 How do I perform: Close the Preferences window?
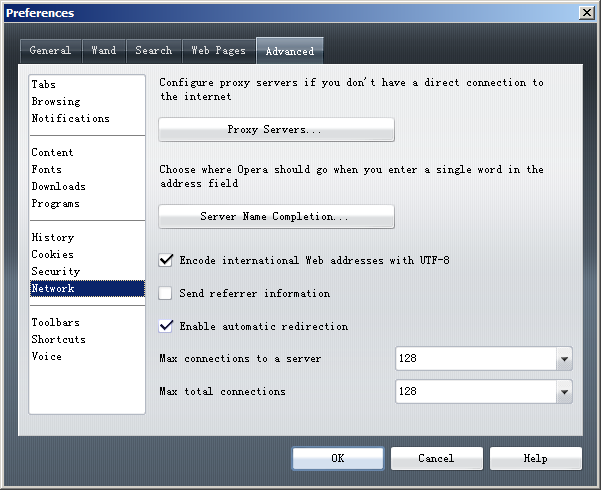(x=587, y=13)
